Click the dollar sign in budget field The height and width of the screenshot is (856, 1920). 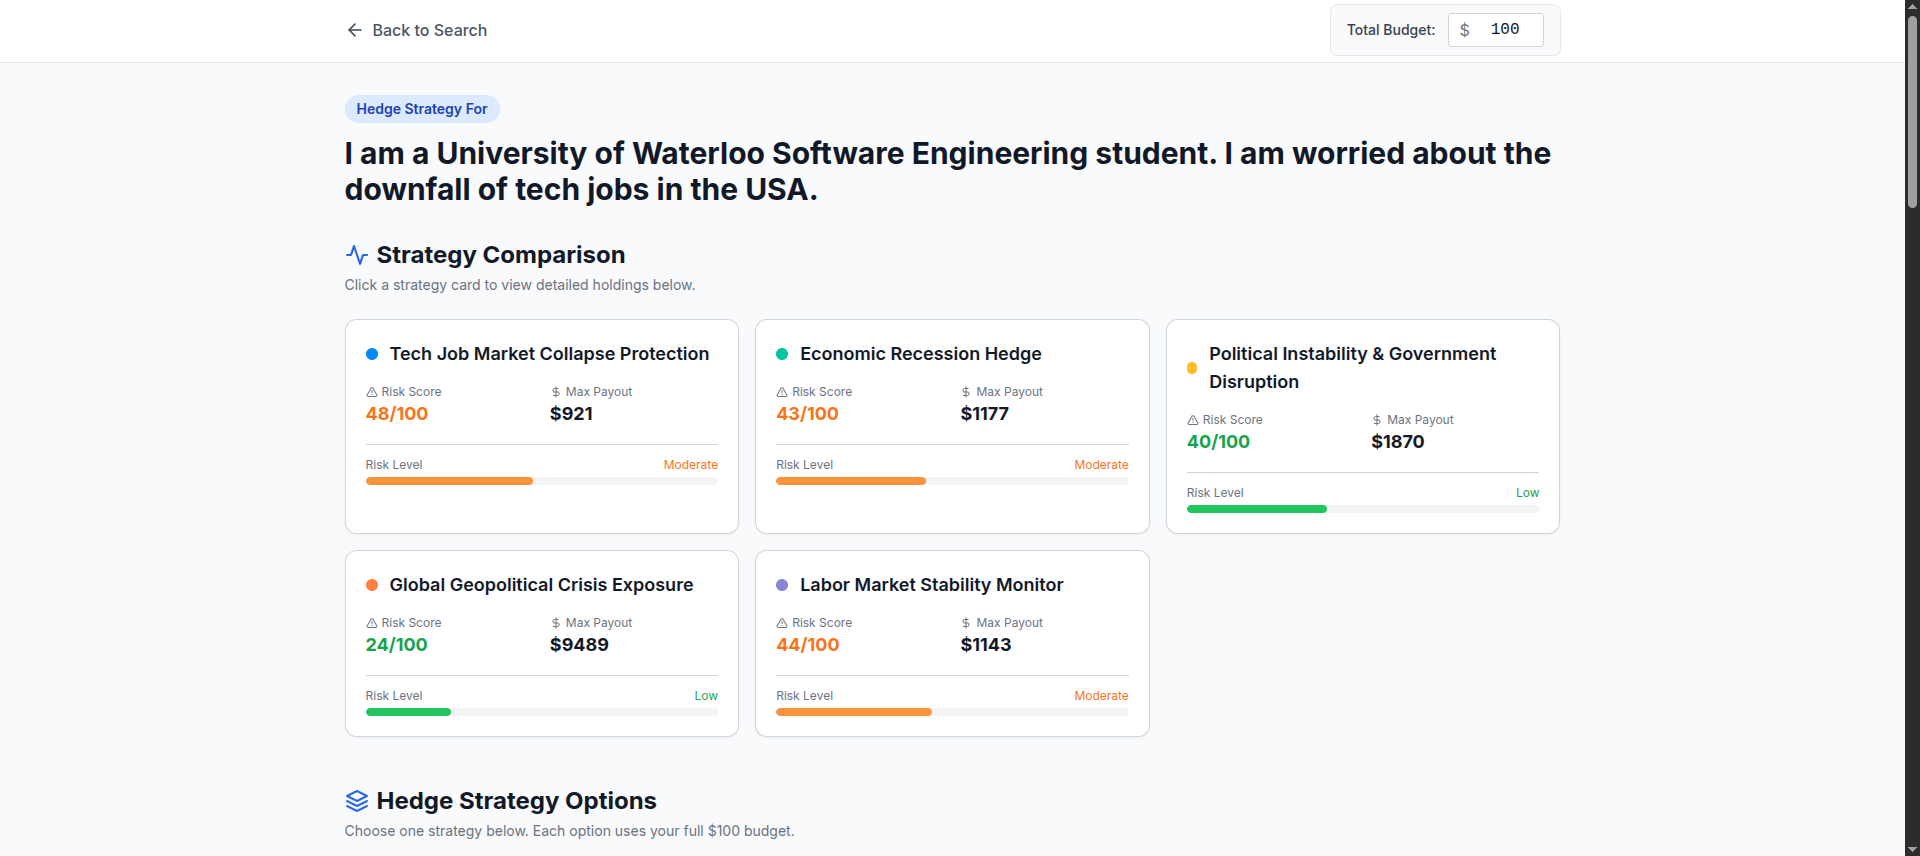pyautogui.click(x=1464, y=30)
